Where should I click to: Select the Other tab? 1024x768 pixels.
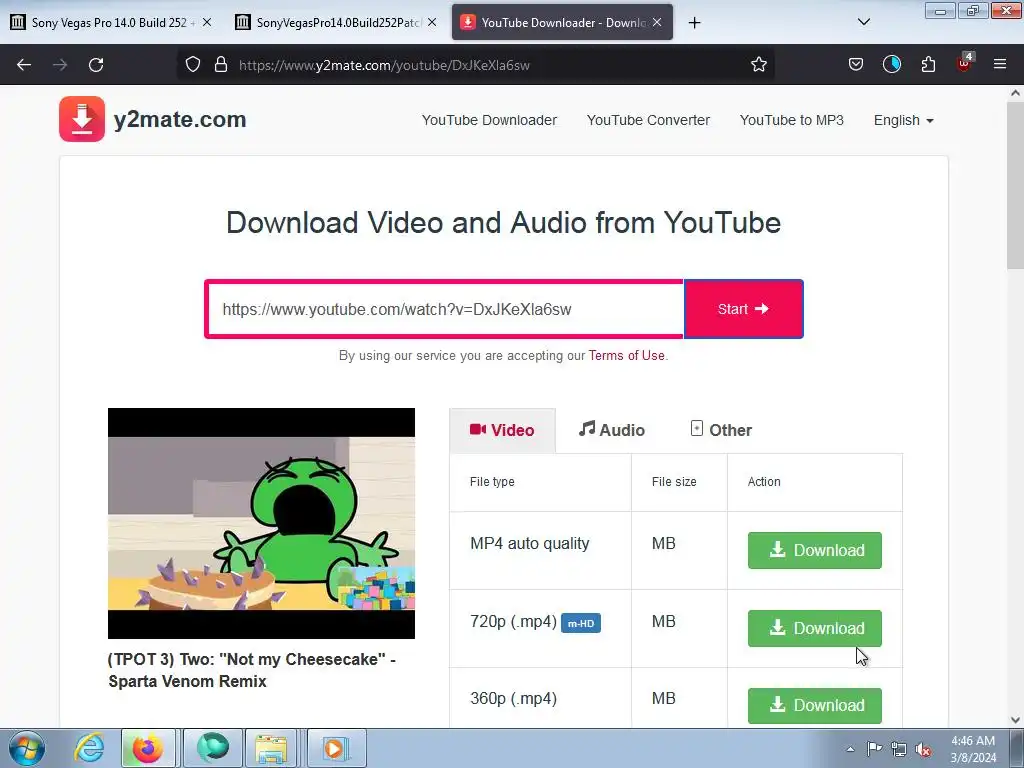tap(721, 430)
